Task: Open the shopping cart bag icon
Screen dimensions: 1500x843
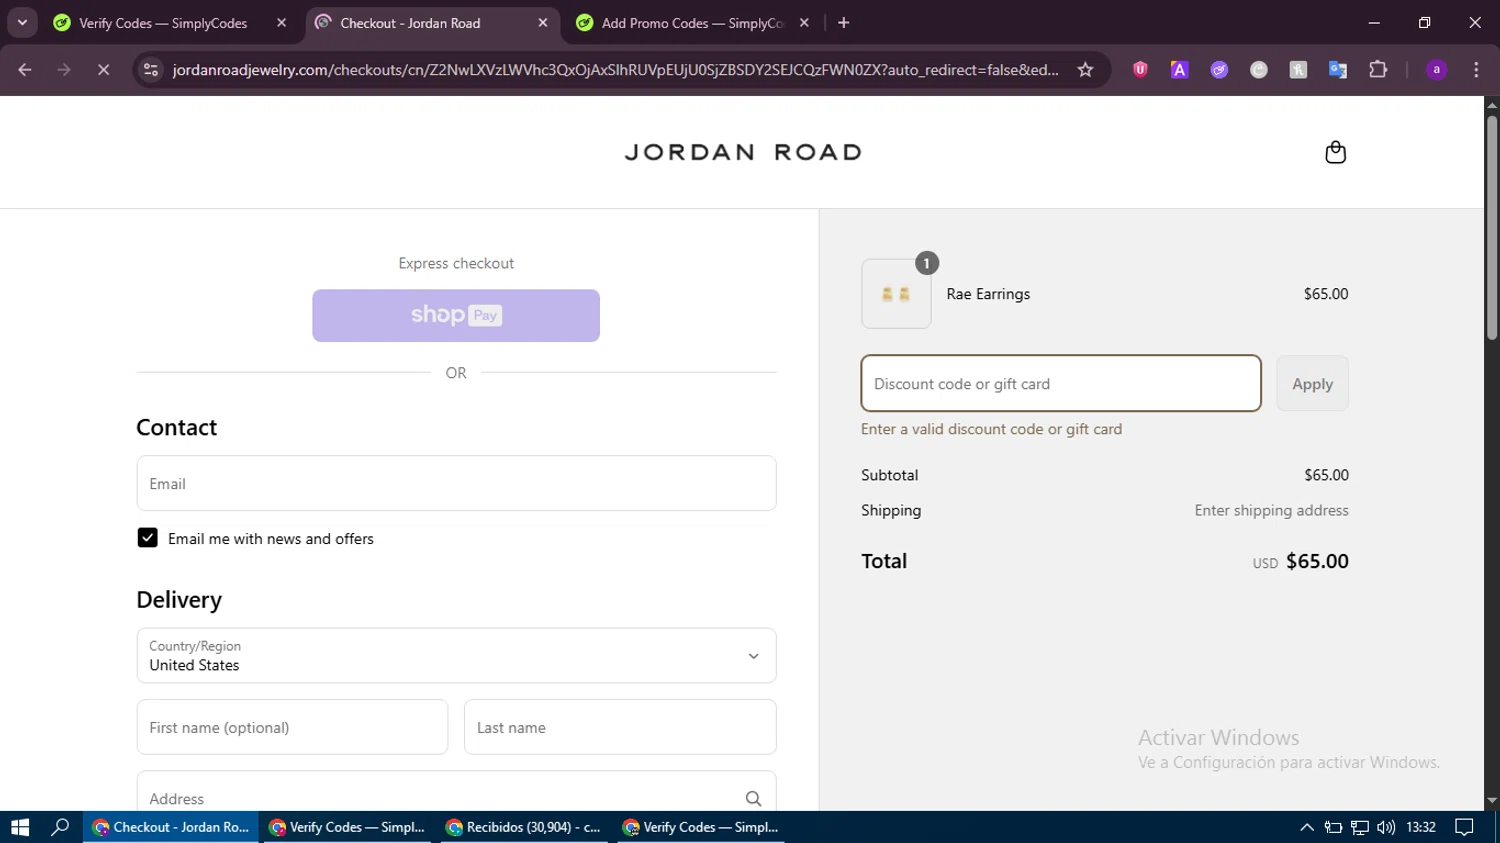Action: [x=1335, y=152]
